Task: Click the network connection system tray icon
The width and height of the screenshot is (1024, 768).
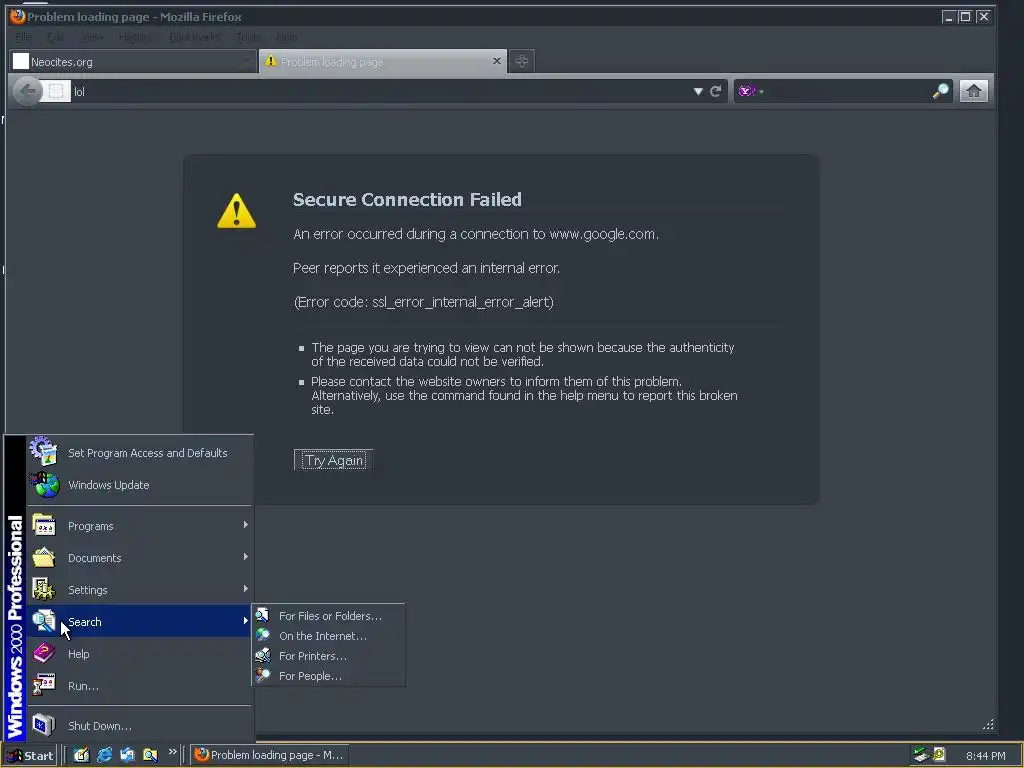Action: [921, 755]
